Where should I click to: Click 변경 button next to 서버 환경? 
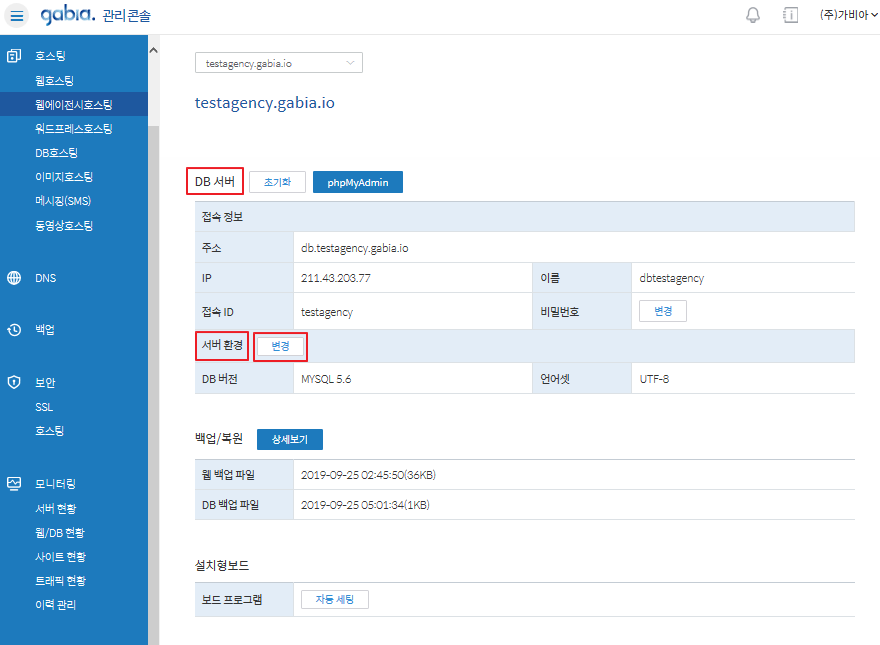[280, 346]
